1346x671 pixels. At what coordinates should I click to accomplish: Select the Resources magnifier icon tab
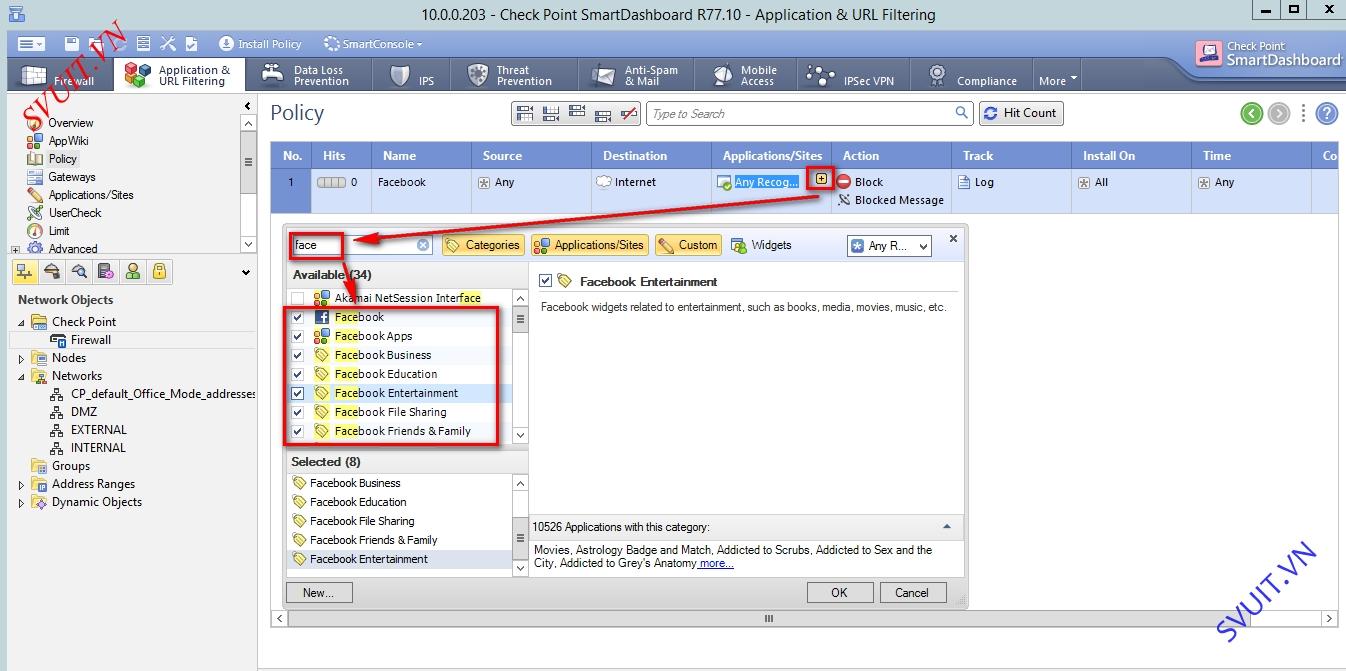[79, 271]
